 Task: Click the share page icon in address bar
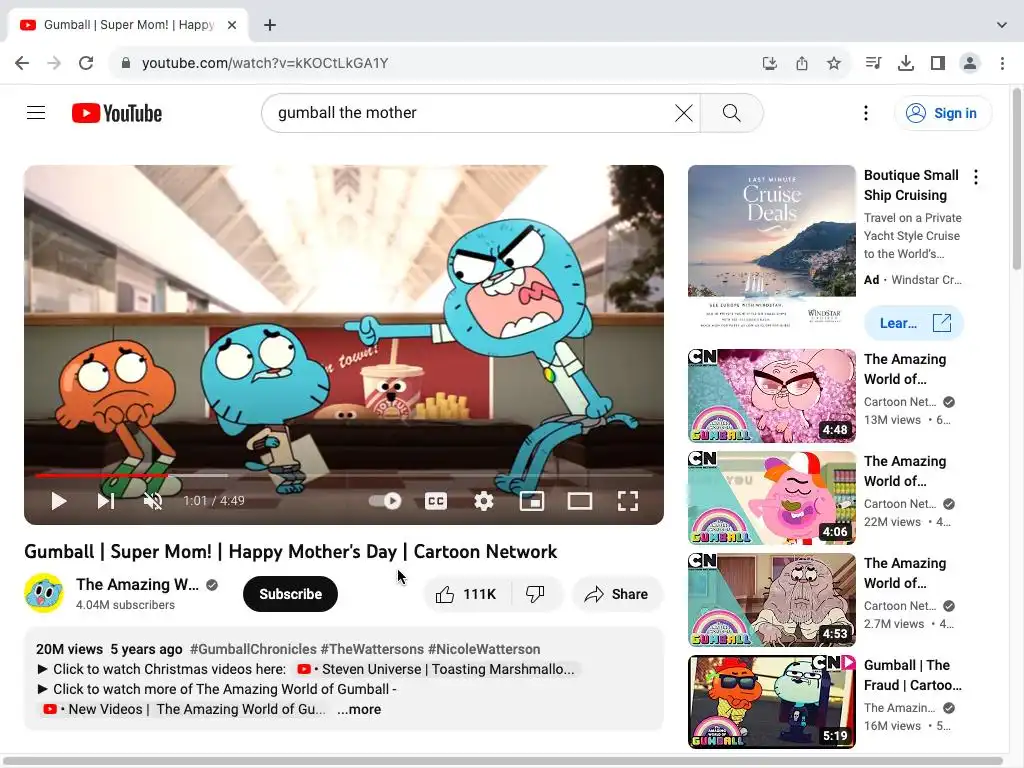pos(802,63)
